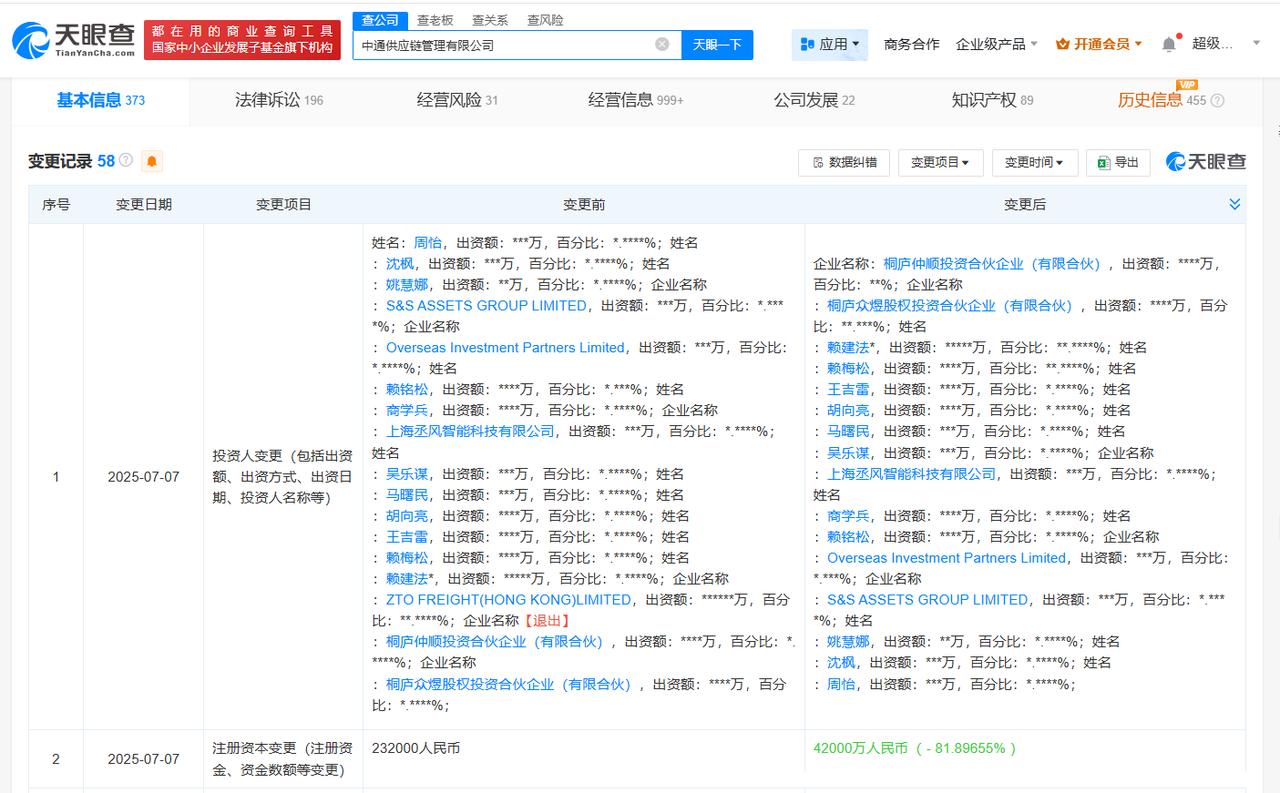The image size is (1280, 793).
Task: Select the 法律诉讼 196 tab
Action: 279,100
